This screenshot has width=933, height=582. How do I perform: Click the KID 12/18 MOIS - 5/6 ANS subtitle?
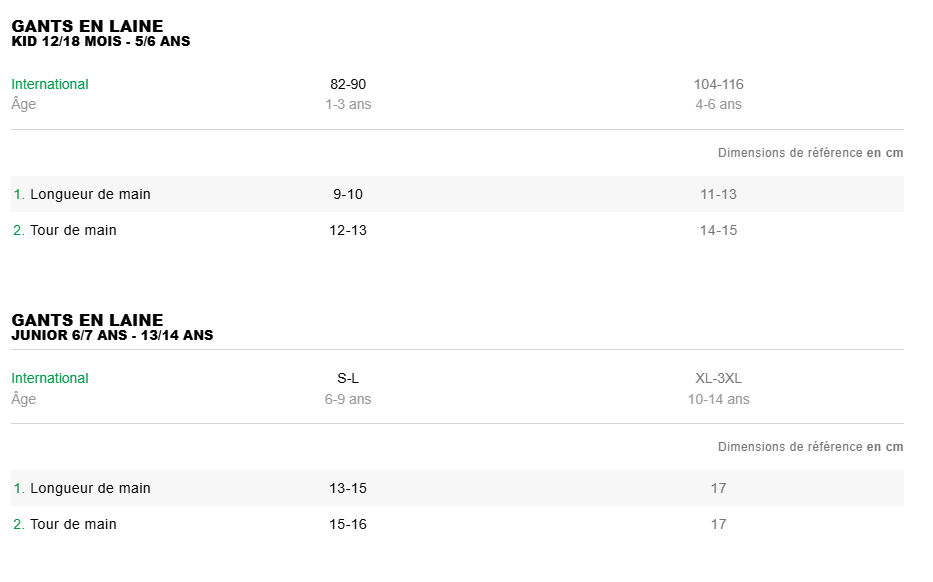(100, 42)
